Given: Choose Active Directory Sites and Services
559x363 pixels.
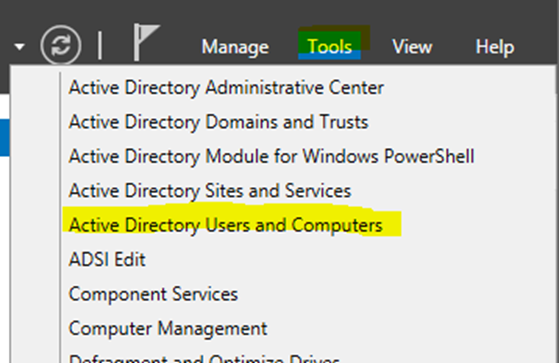Looking at the screenshot, I should [210, 191].
